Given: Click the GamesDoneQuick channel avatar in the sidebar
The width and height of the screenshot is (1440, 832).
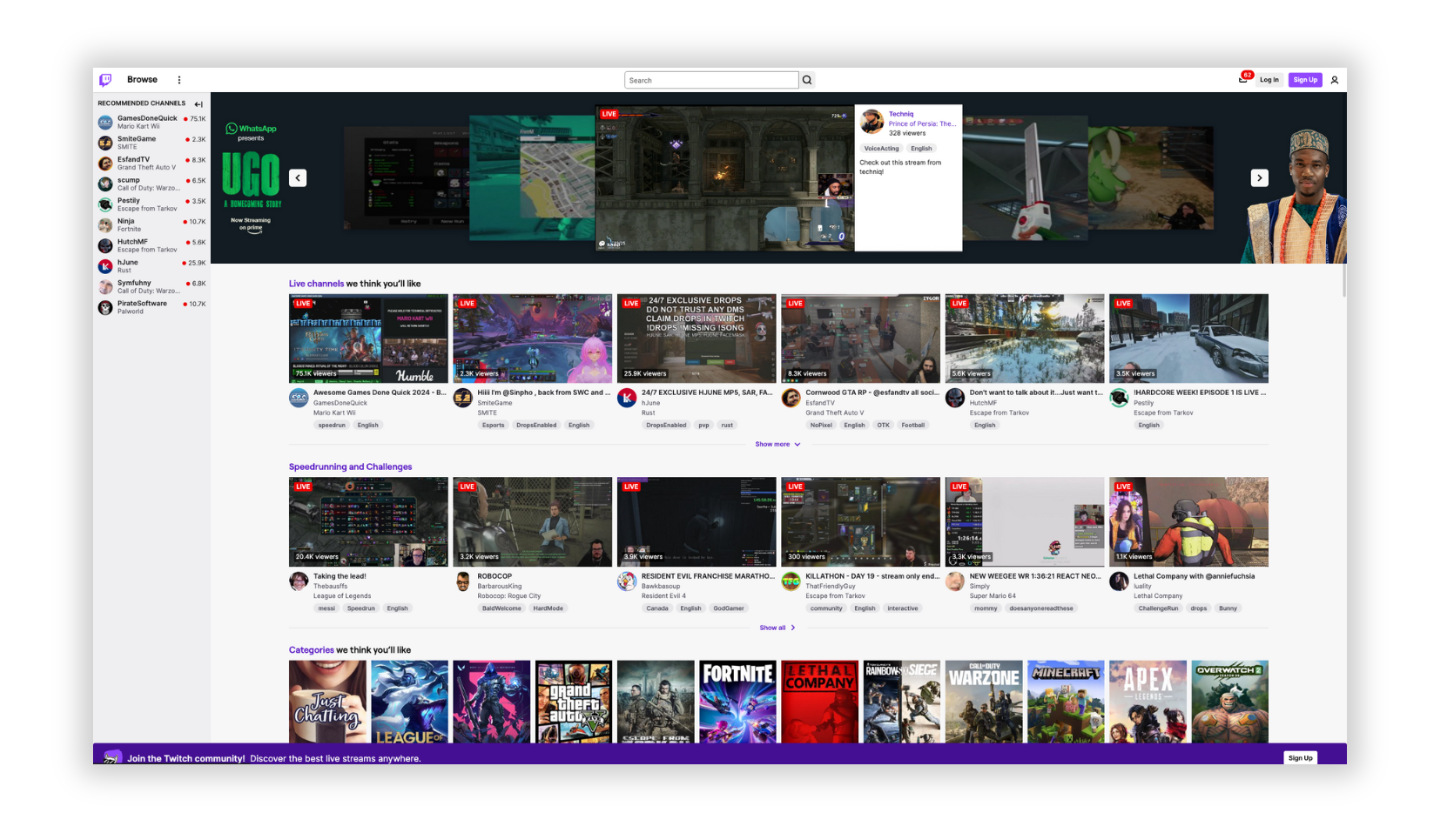Looking at the screenshot, I should [103, 121].
